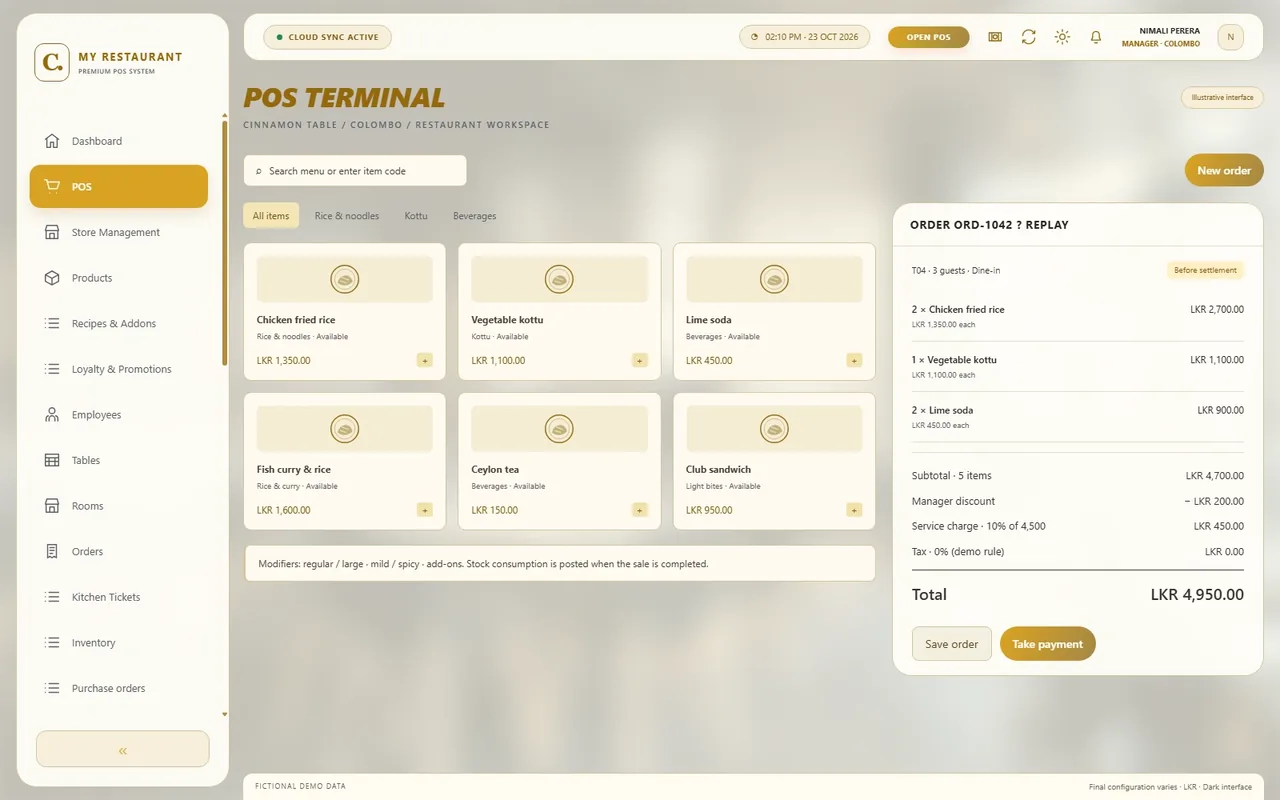Click the Before settlement badge
This screenshot has height=800, width=1280.
point(1205,270)
